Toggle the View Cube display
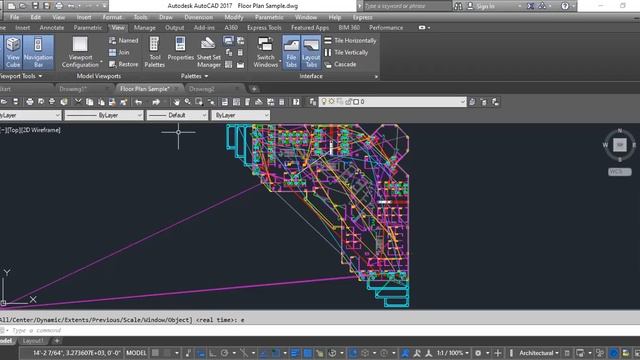Viewport: 640px width, 360px height. pyautogui.click(x=13, y=52)
